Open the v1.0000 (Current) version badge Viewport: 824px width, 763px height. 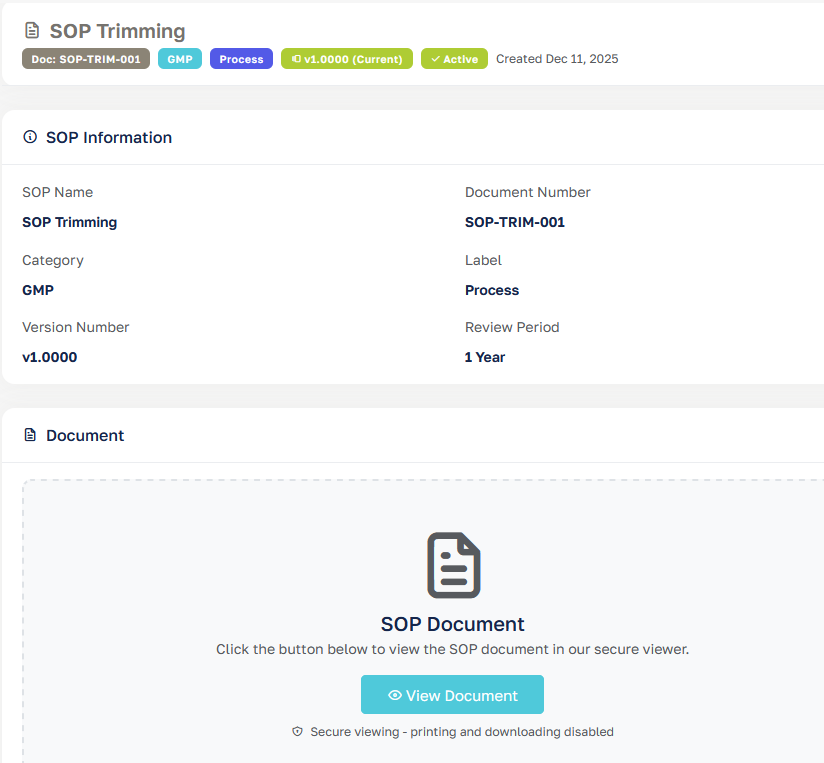pos(347,59)
